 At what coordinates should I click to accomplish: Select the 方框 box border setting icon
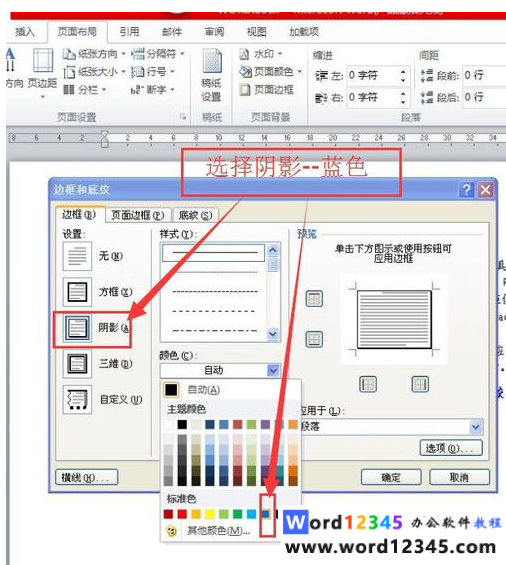(77, 292)
